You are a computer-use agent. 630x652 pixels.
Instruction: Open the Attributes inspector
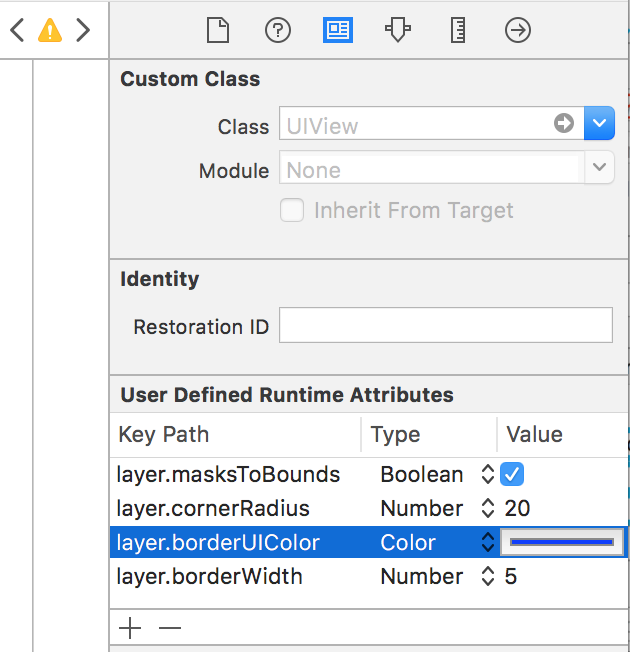coord(398,30)
